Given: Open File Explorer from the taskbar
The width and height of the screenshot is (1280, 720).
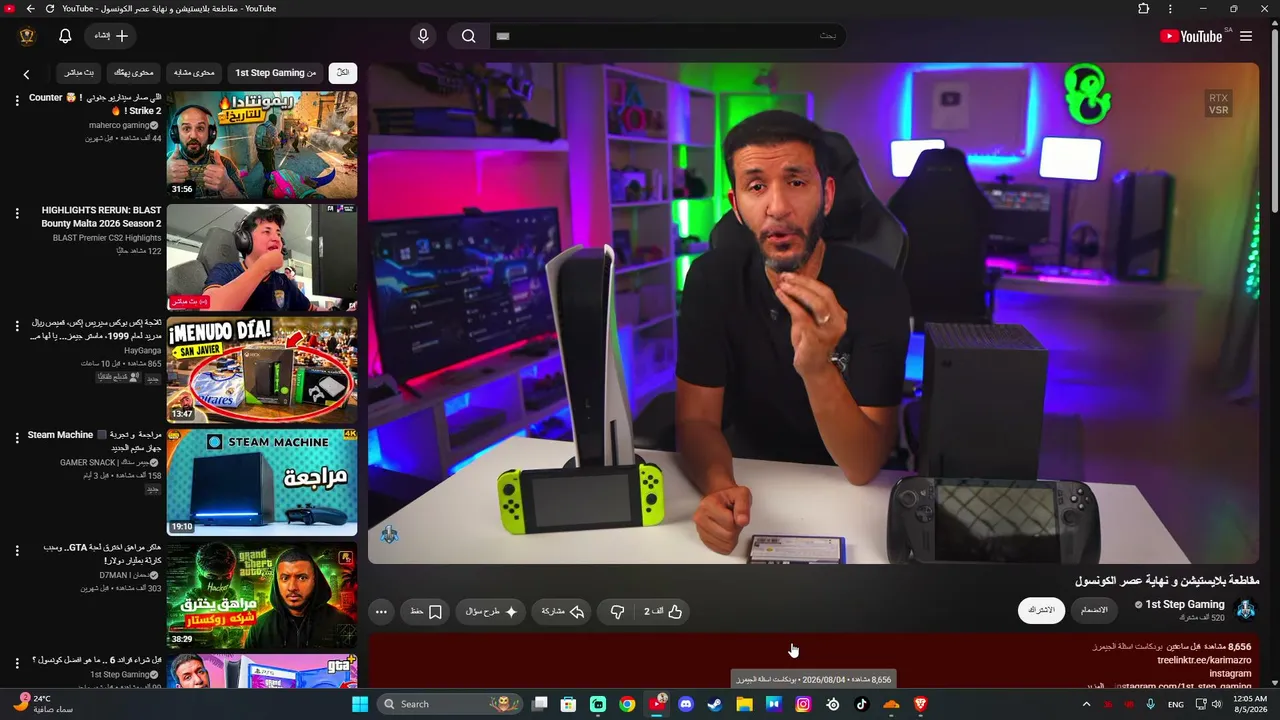Looking at the screenshot, I should pyautogui.click(x=744, y=704).
